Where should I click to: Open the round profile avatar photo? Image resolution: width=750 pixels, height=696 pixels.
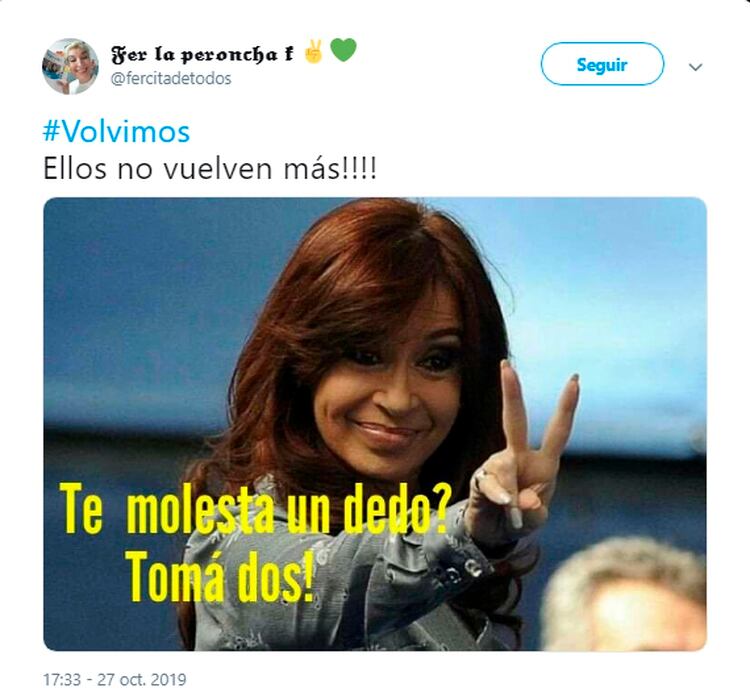[x=70, y=66]
